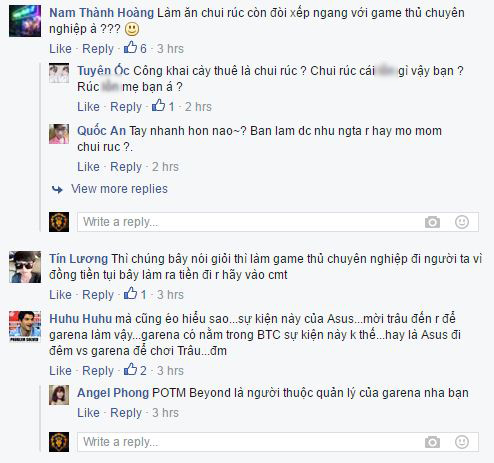Click camera icon in bottom reply box
Image resolution: width=494 pixels, height=463 pixels.
coord(432,442)
